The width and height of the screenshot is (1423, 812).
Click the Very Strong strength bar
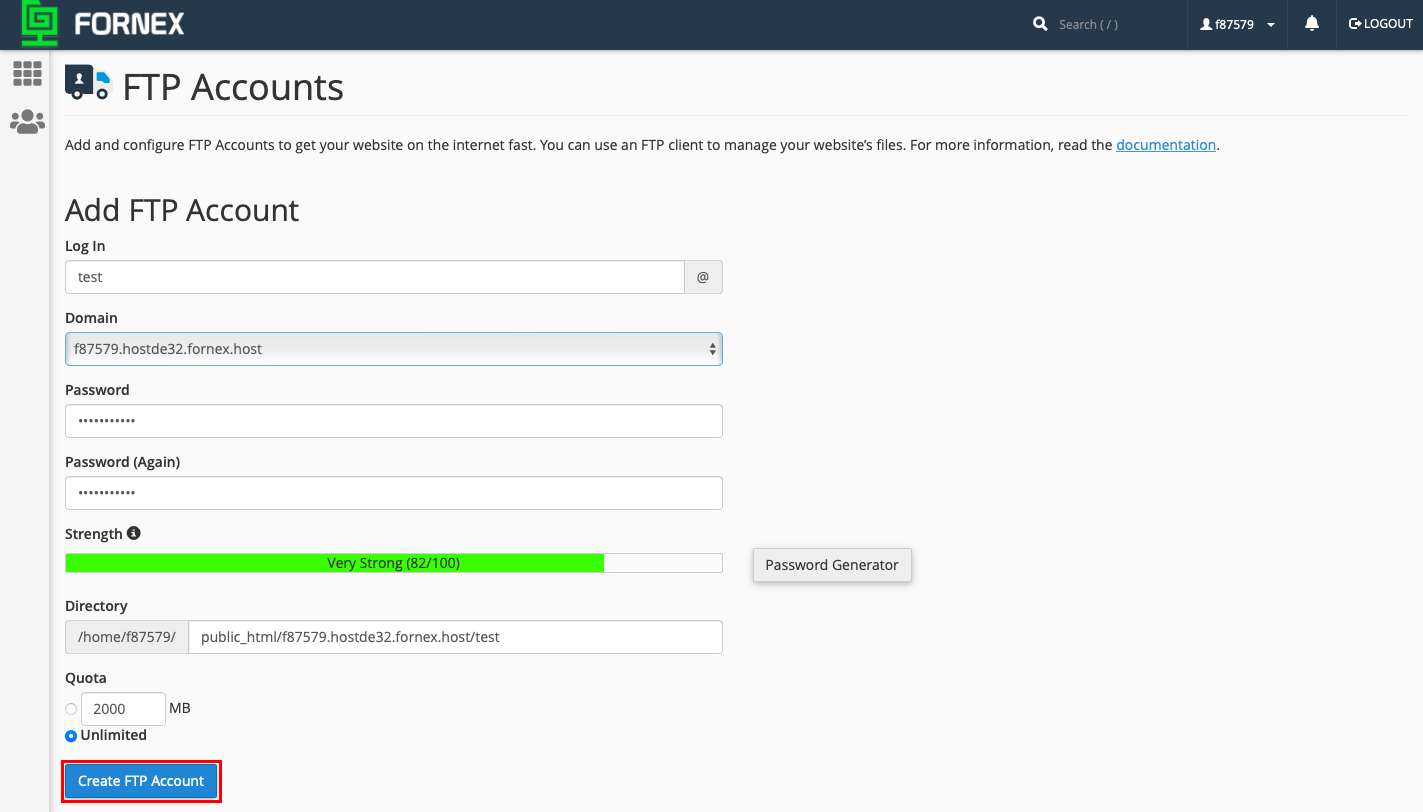(394, 563)
